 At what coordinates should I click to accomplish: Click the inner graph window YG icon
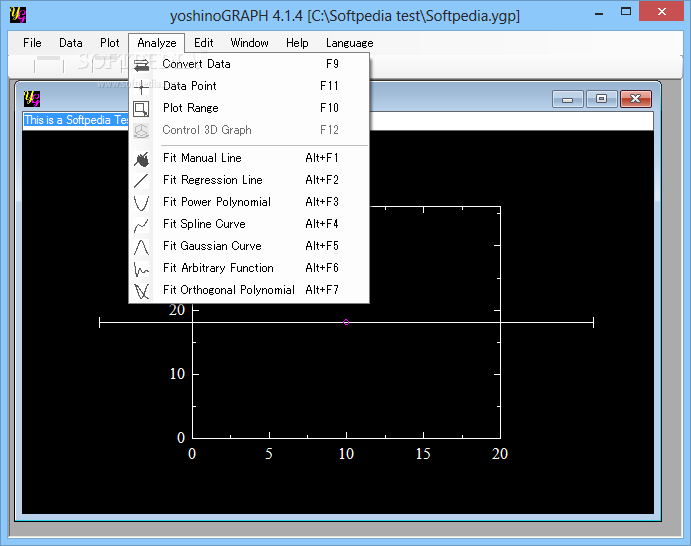coord(32,98)
